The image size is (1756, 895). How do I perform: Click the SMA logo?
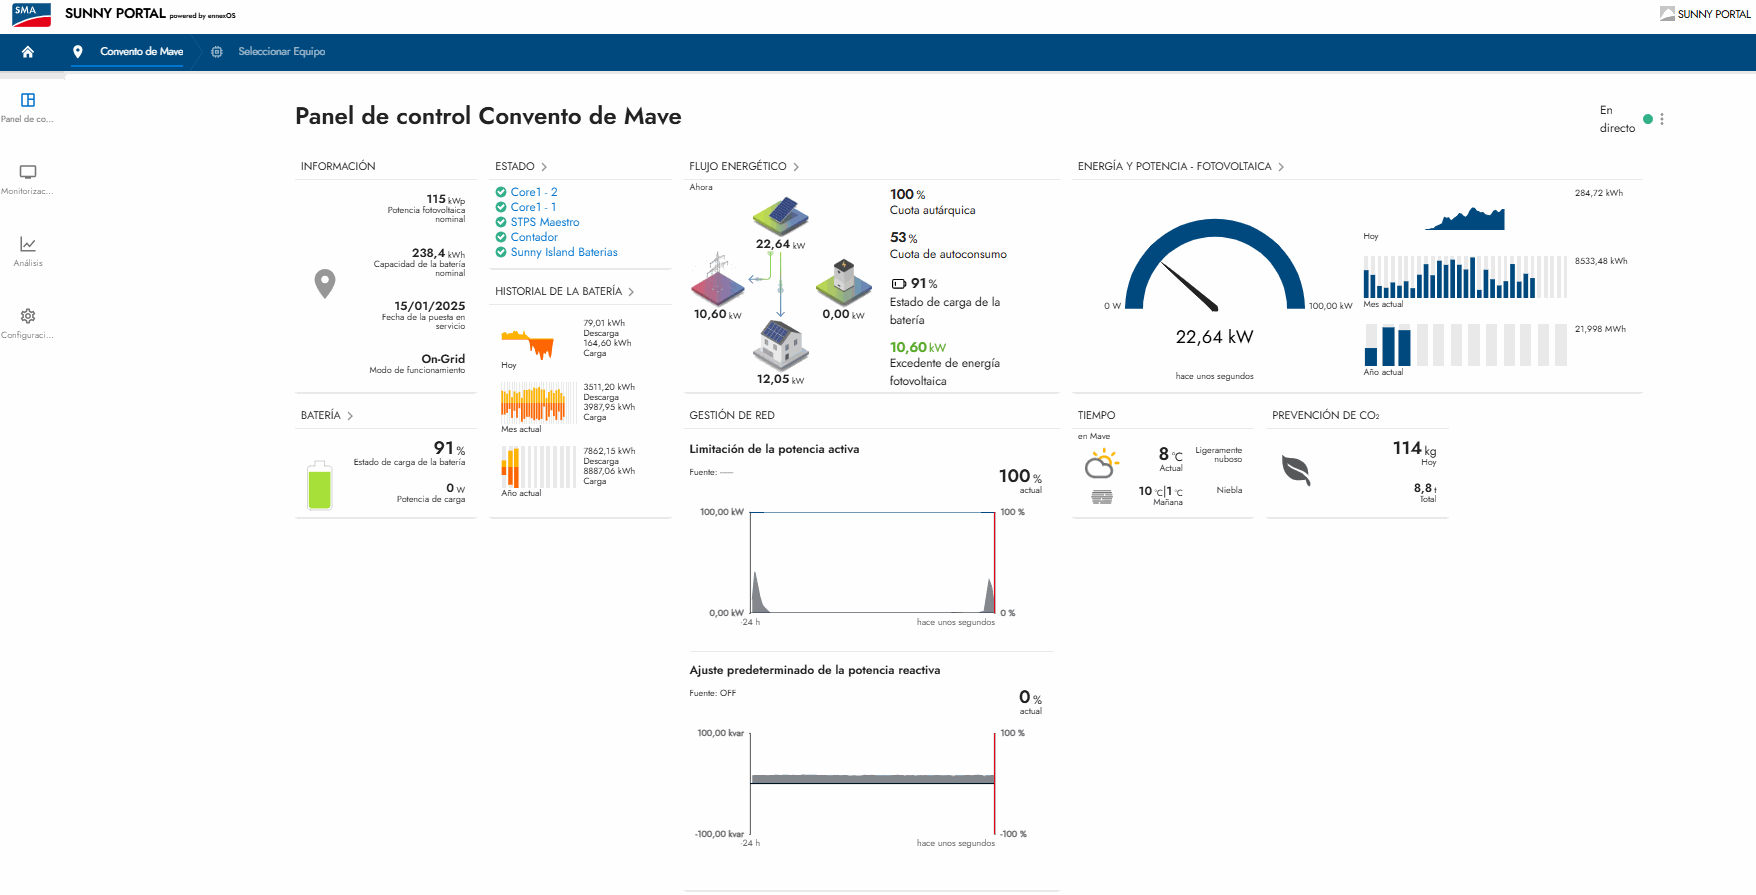(x=31, y=14)
